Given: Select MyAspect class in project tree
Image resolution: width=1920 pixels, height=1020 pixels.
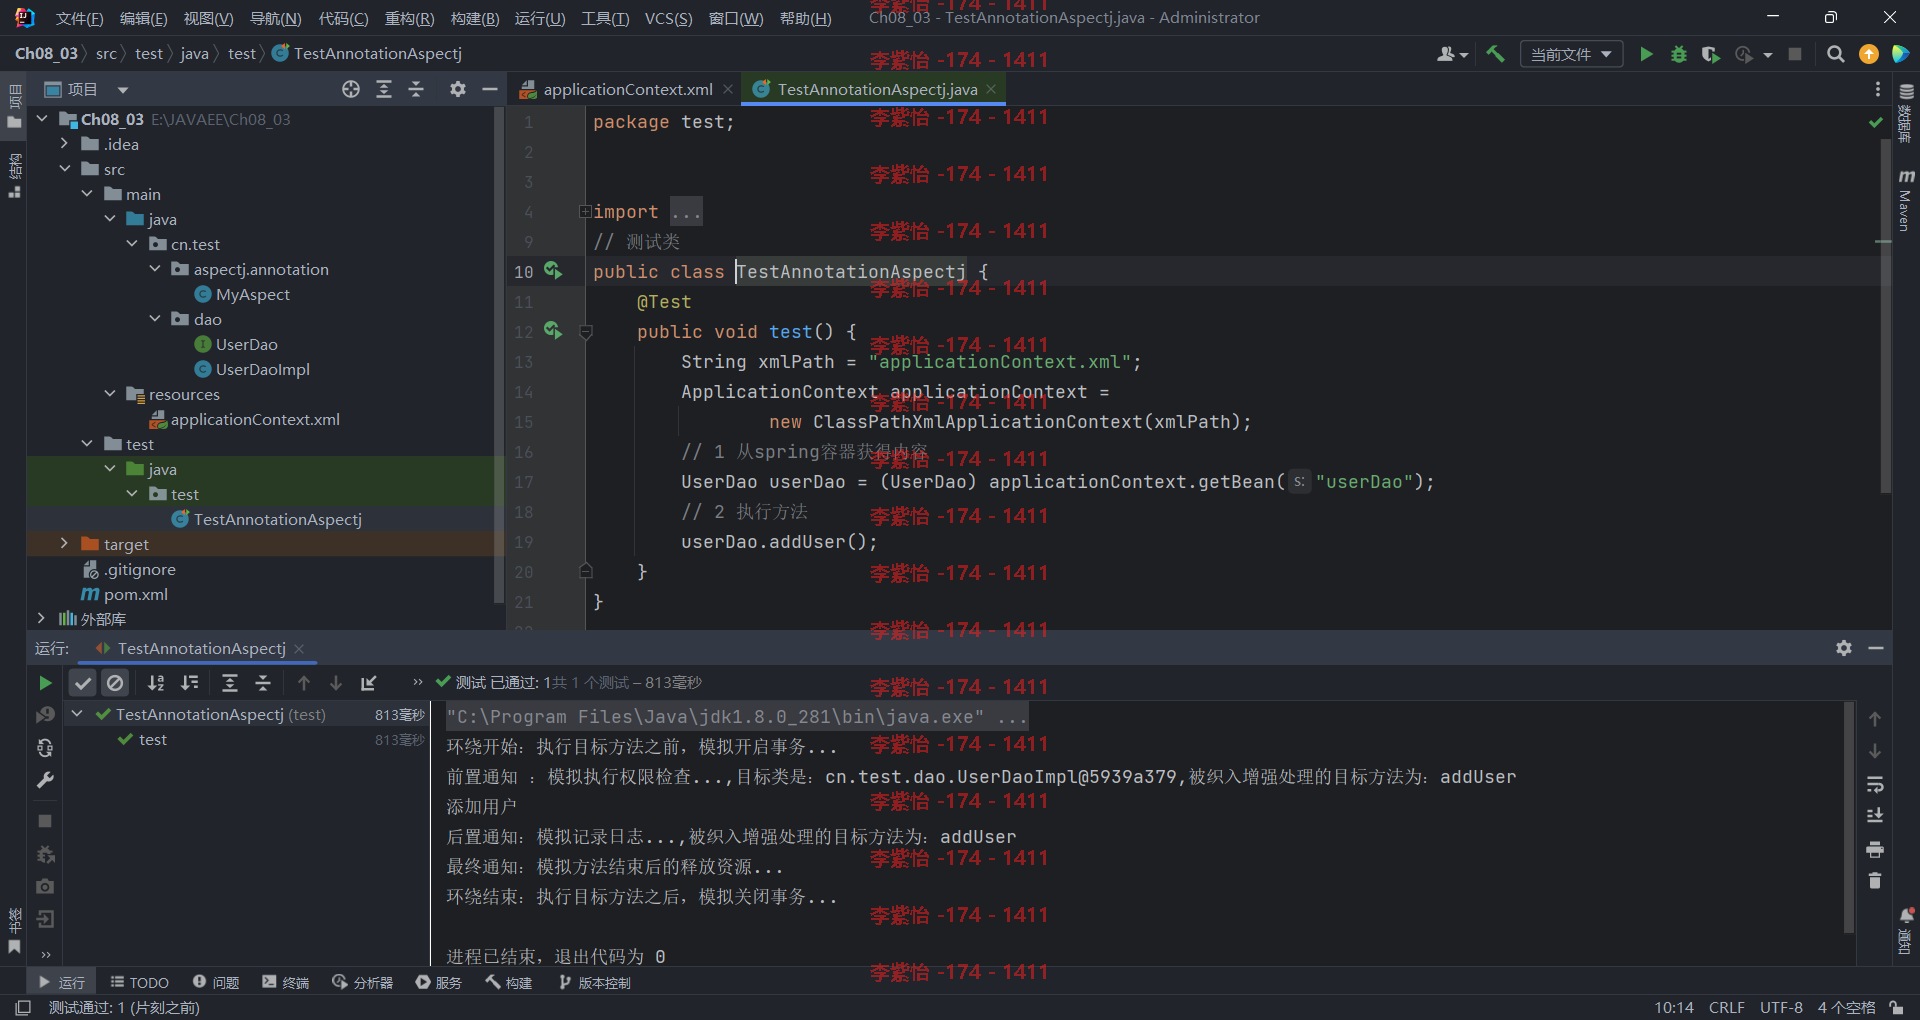Looking at the screenshot, I should [x=252, y=294].
